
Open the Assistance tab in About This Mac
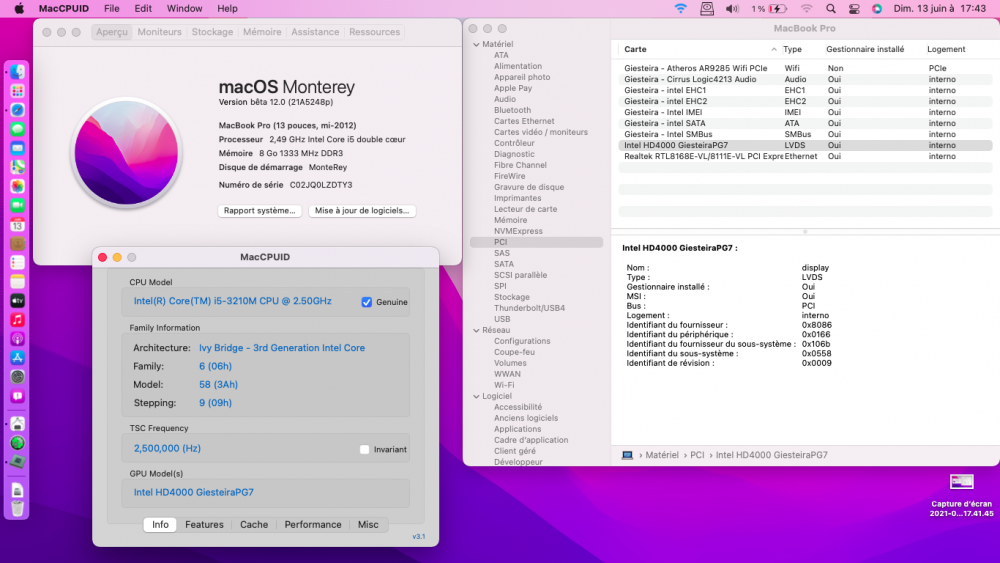[315, 32]
